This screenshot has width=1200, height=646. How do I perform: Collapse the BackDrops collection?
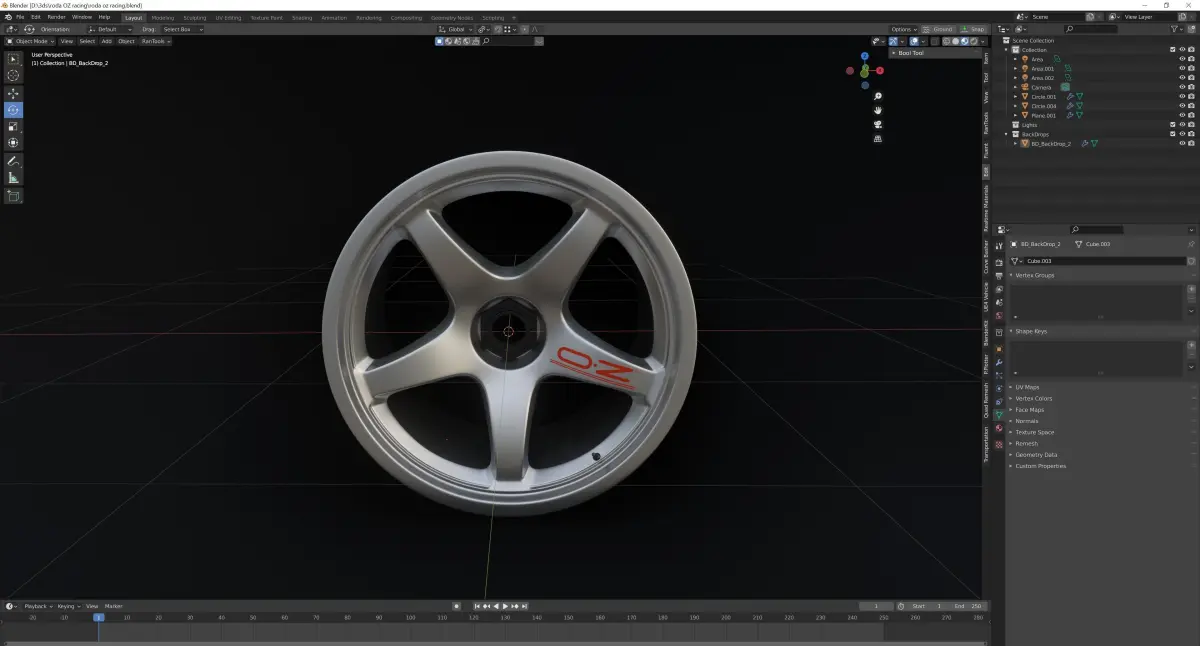[1008, 134]
